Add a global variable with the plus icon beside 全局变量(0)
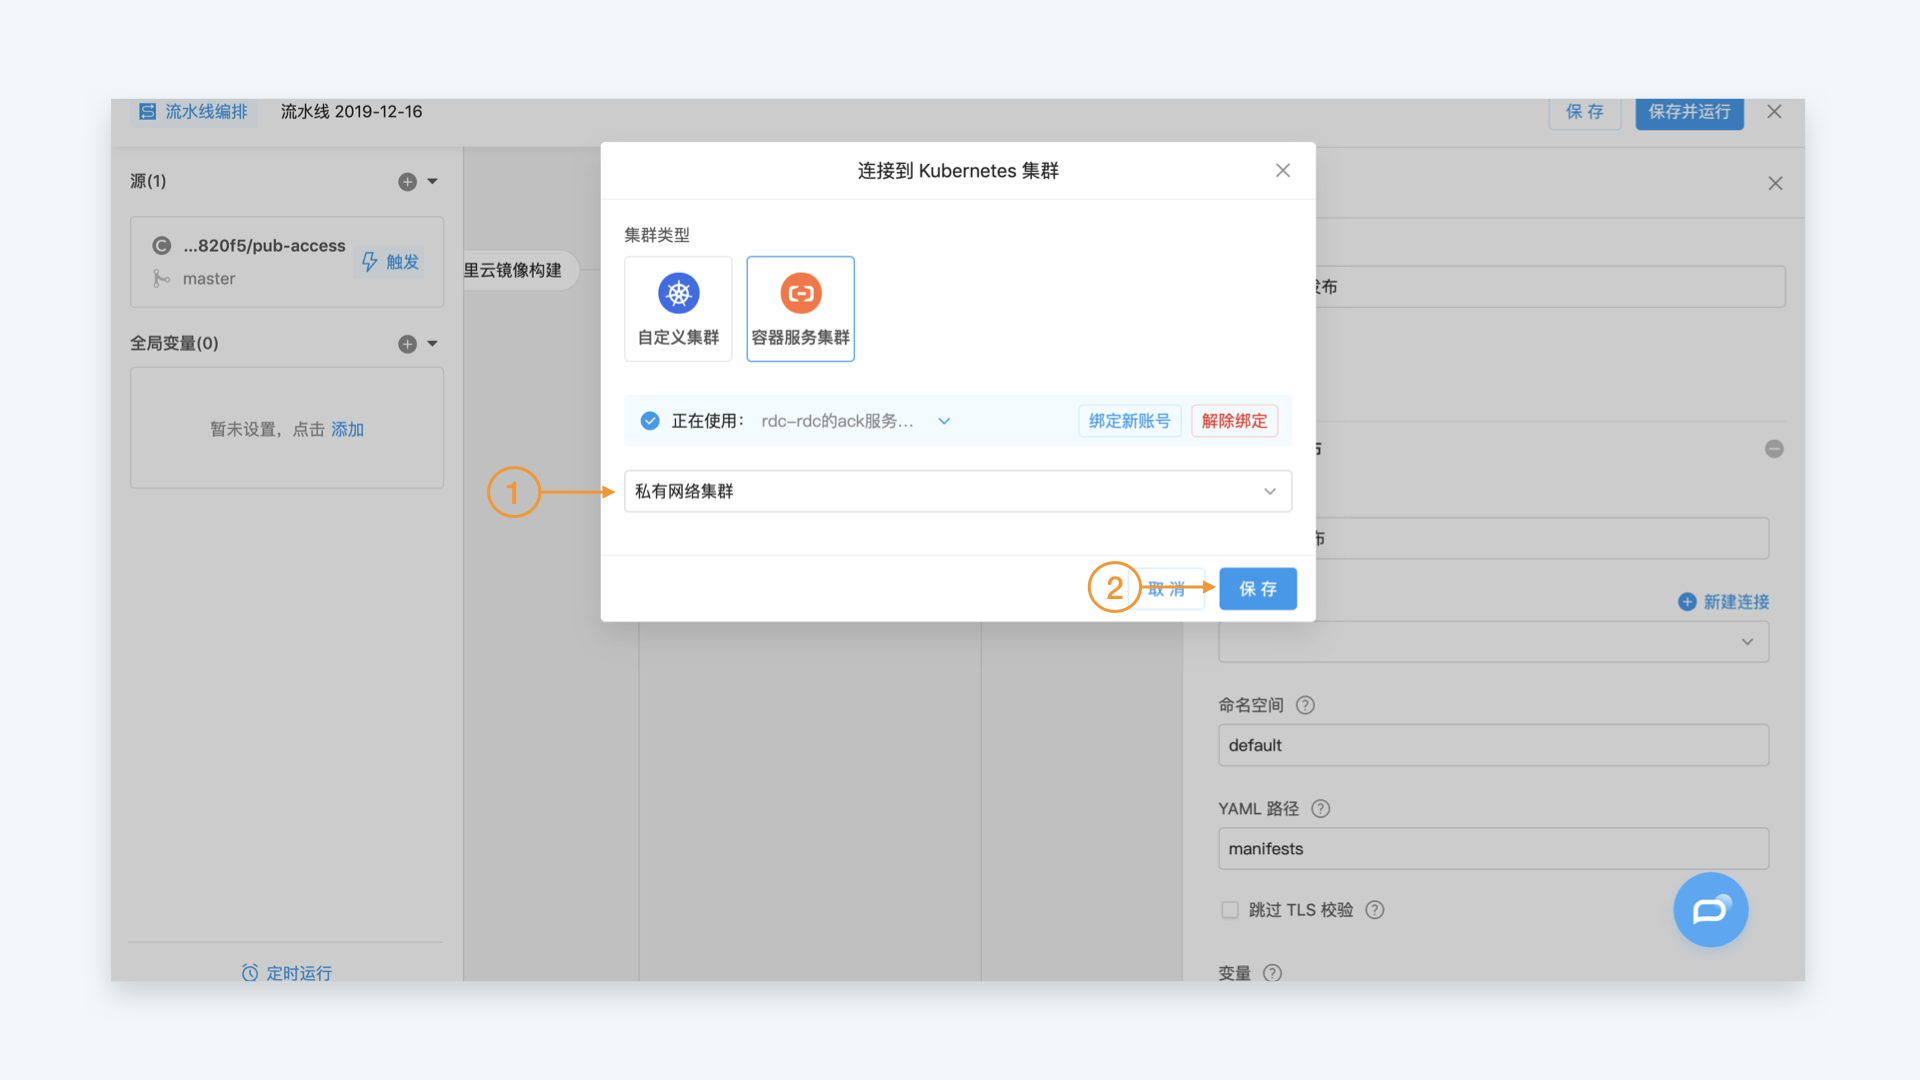The width and height of the screenshot is (1920, 1080). click(407, 343)
